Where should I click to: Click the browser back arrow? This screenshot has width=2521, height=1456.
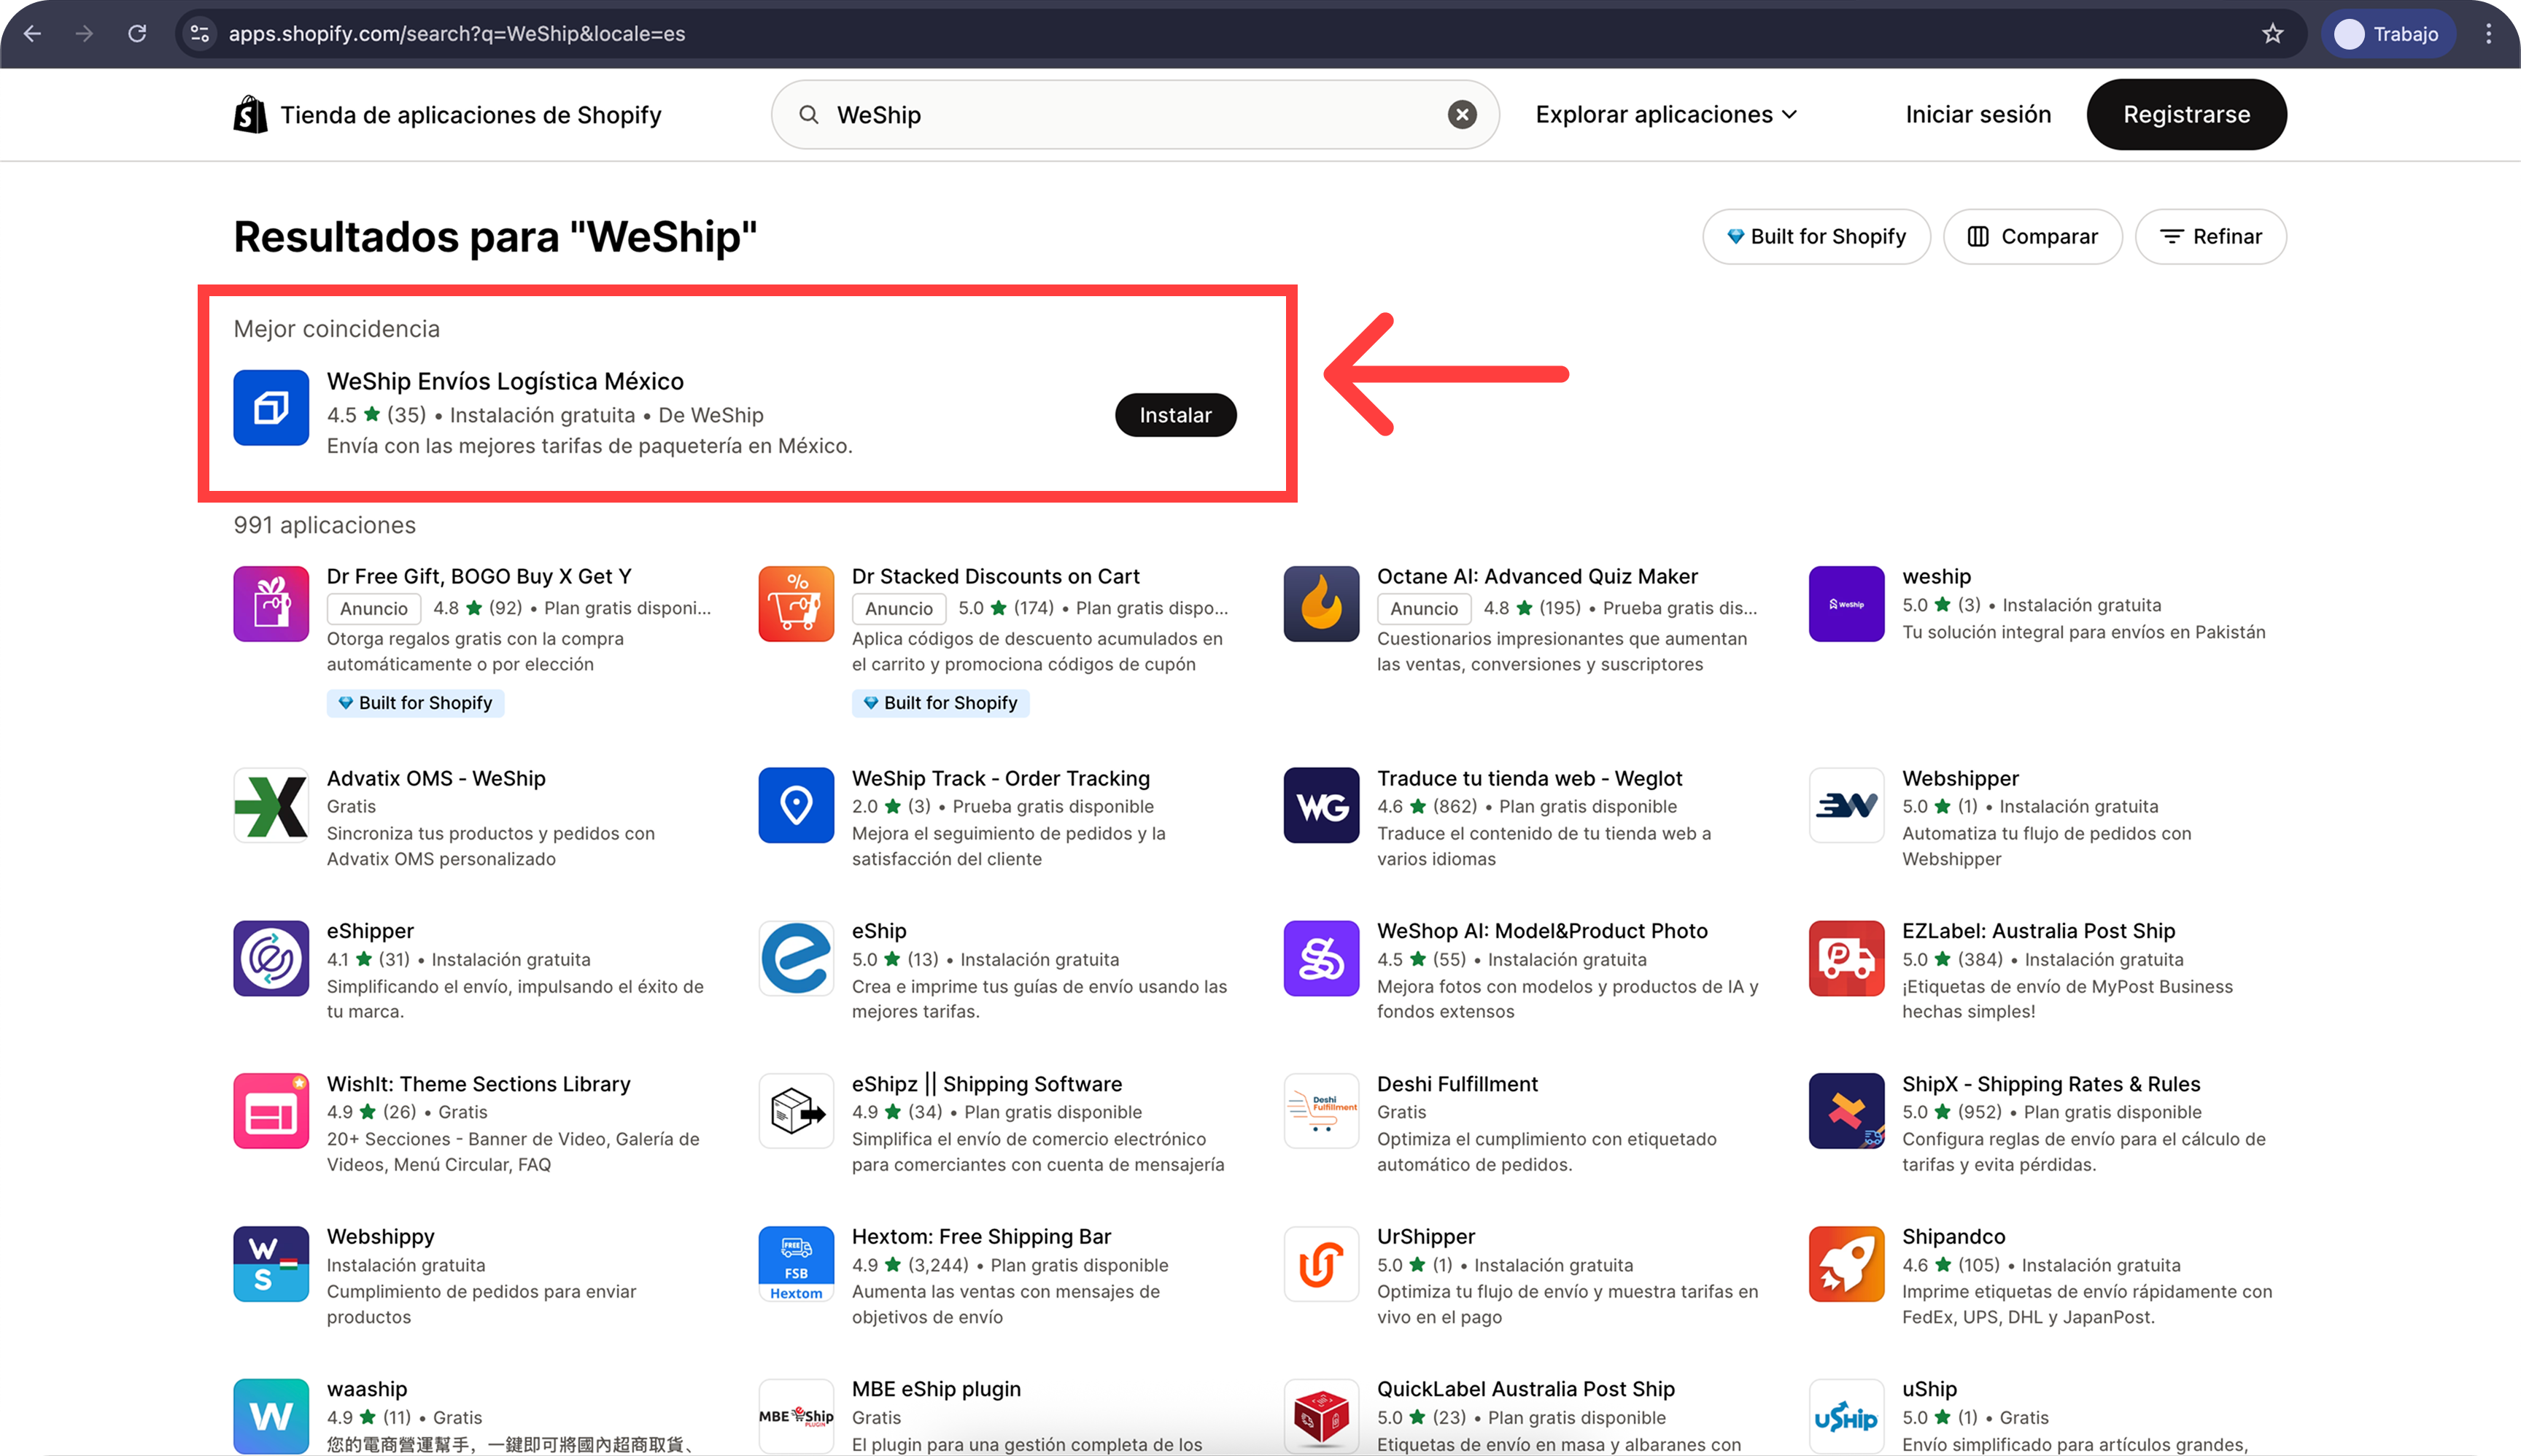click(32, 34)
